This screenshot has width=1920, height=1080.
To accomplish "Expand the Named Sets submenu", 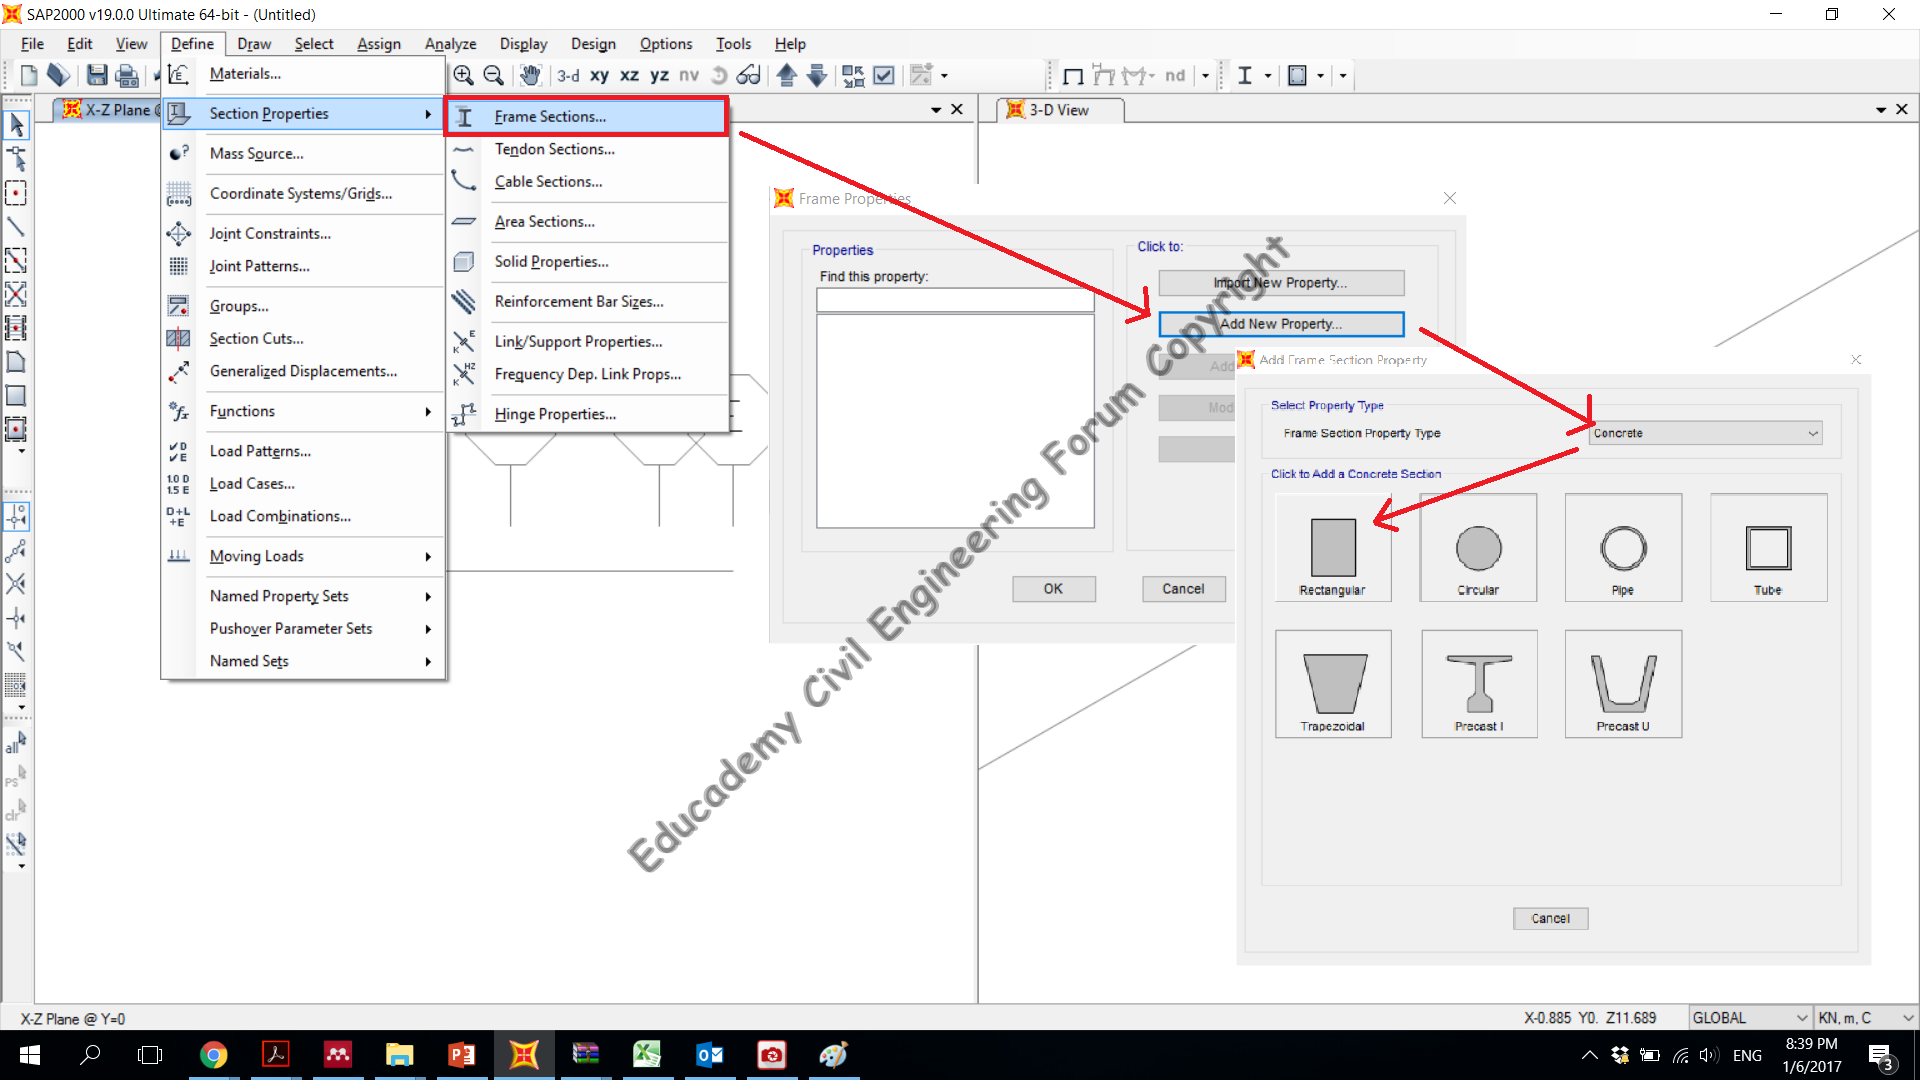I will [304, 661].
